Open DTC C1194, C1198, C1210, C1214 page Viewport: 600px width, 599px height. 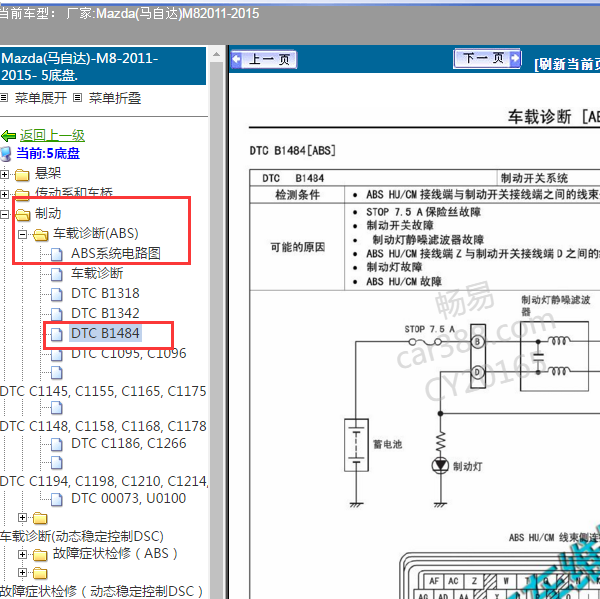coord(104,481)
